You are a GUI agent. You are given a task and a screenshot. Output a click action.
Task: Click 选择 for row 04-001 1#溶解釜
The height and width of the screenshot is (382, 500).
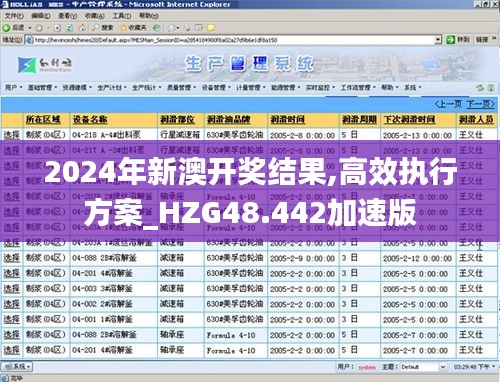point(12,319)
